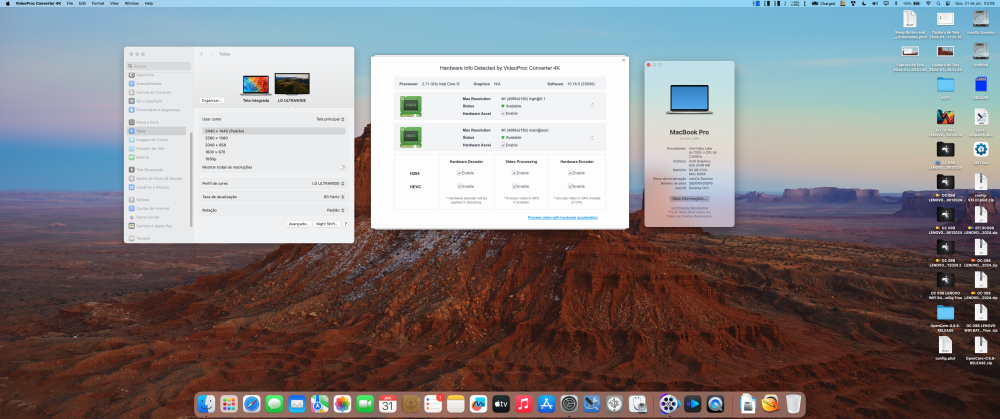Viewport: 1000px width, 419px height.
Task: Click the HEVC chip icon
Action: tap(410, 137)
